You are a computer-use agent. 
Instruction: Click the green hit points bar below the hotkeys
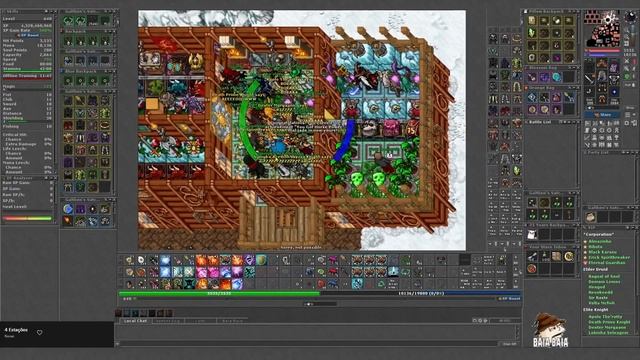pyautogui.click(x=219, y=293)
